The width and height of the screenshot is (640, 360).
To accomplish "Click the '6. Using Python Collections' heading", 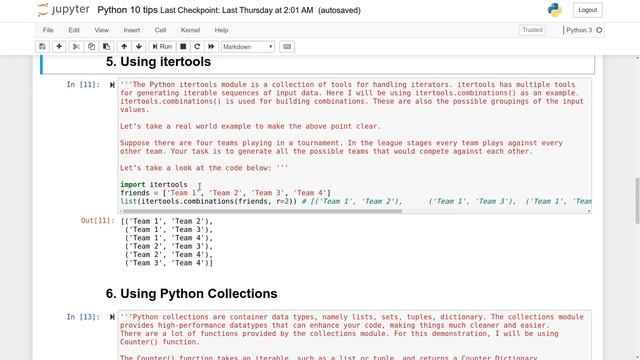I will click(191, 293).
